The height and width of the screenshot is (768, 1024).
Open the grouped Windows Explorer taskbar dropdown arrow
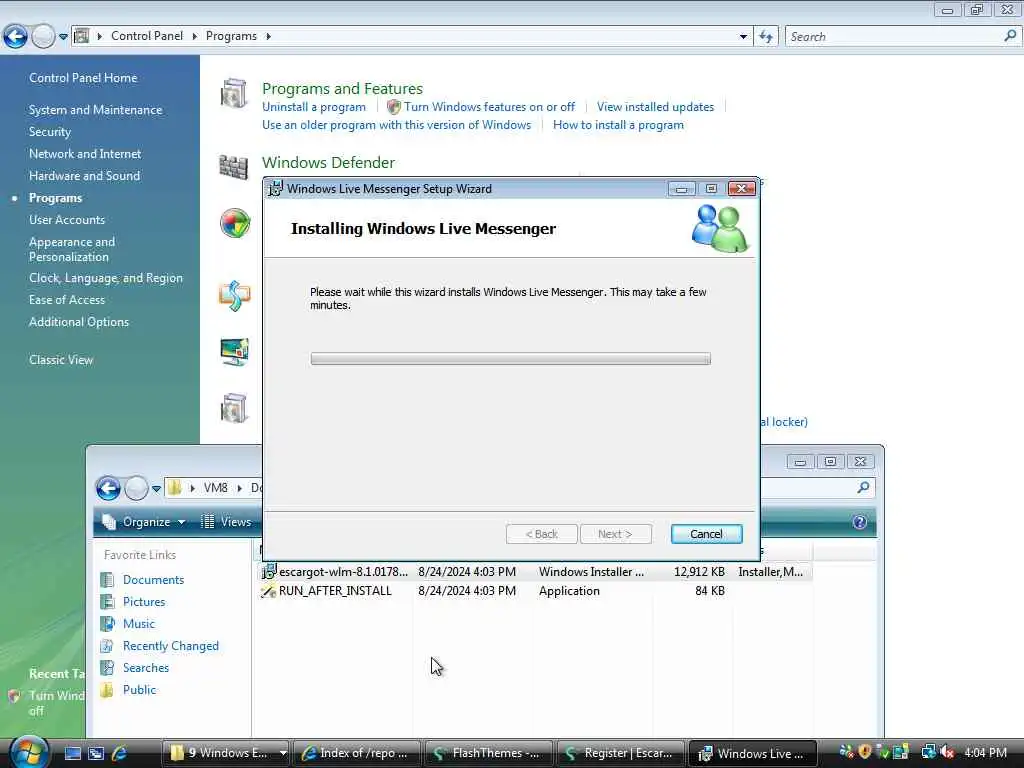click(x=283, y=753)
